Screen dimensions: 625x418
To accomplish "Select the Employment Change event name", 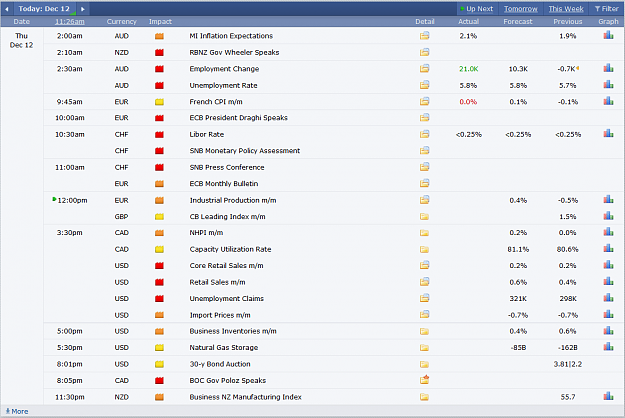I will [x=224, y=69].
